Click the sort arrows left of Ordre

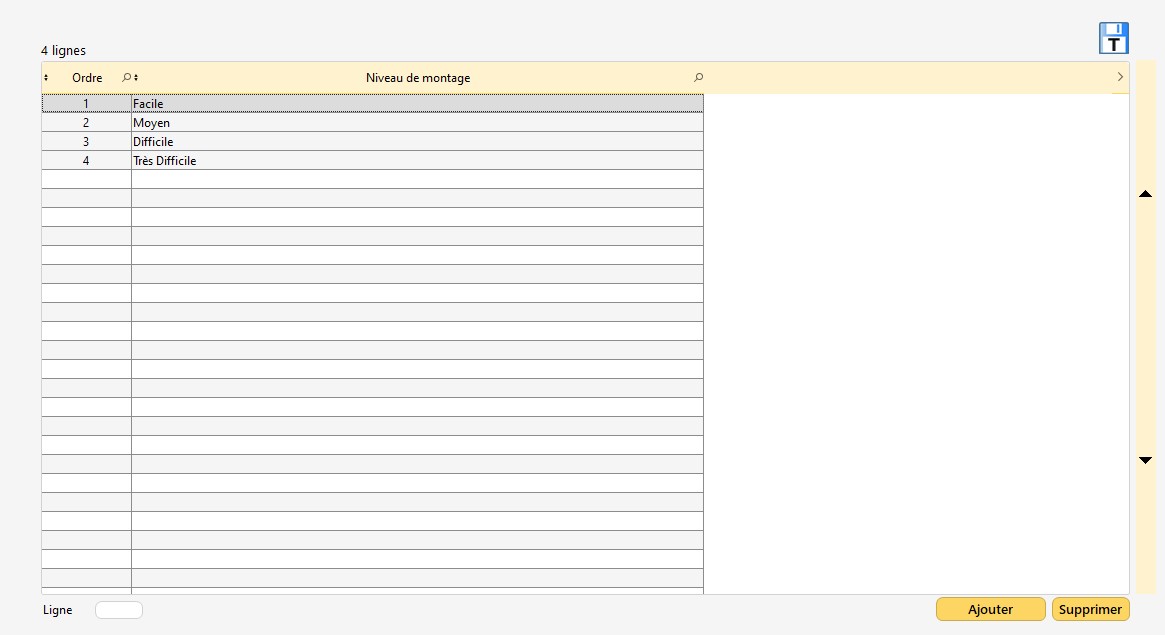tap(46, 78)
